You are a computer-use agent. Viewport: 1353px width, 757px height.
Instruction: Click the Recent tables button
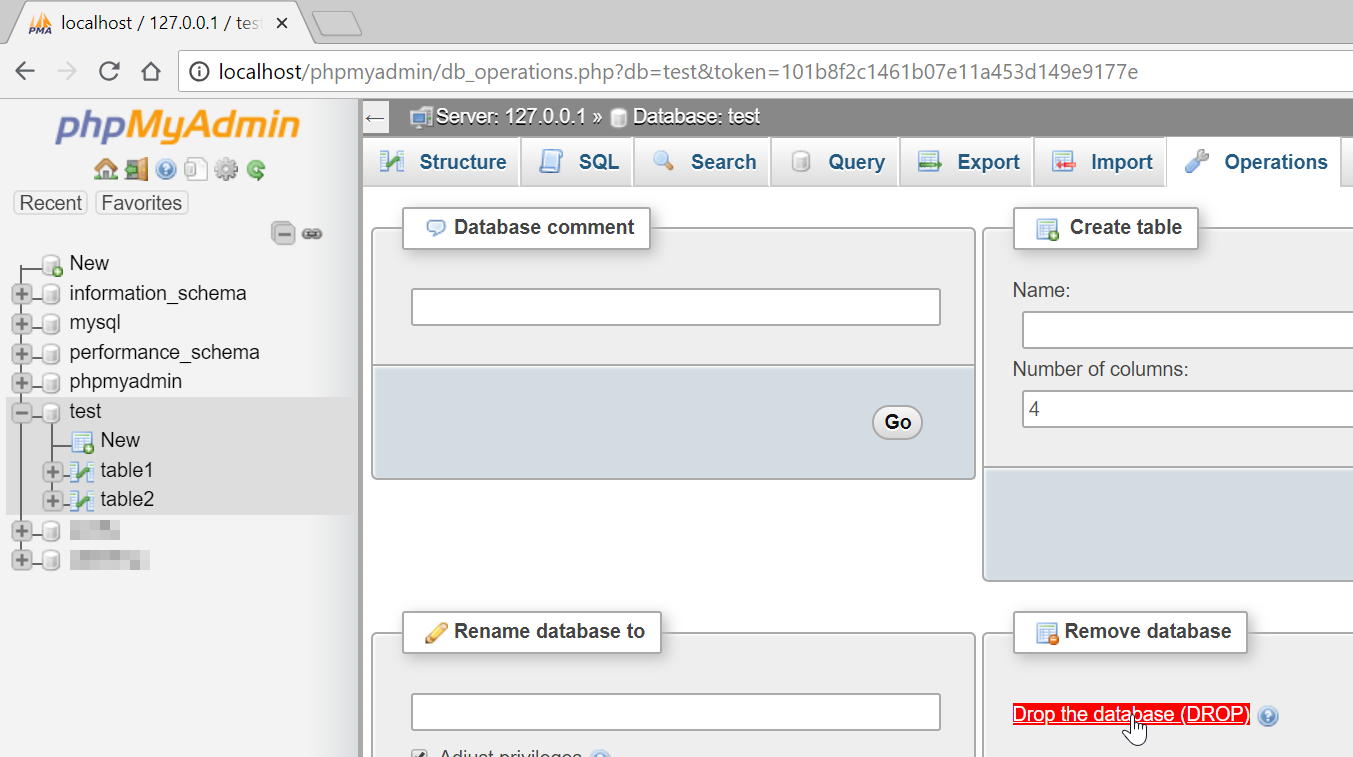pyautogui.click(x=51, y=203)
